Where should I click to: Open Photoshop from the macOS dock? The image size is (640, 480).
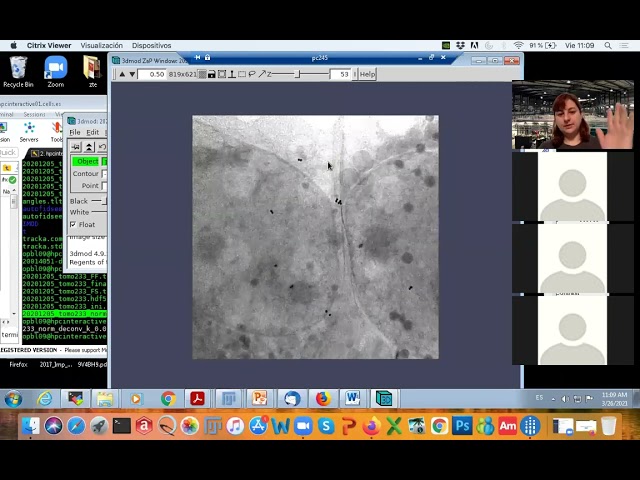[462, 426]
